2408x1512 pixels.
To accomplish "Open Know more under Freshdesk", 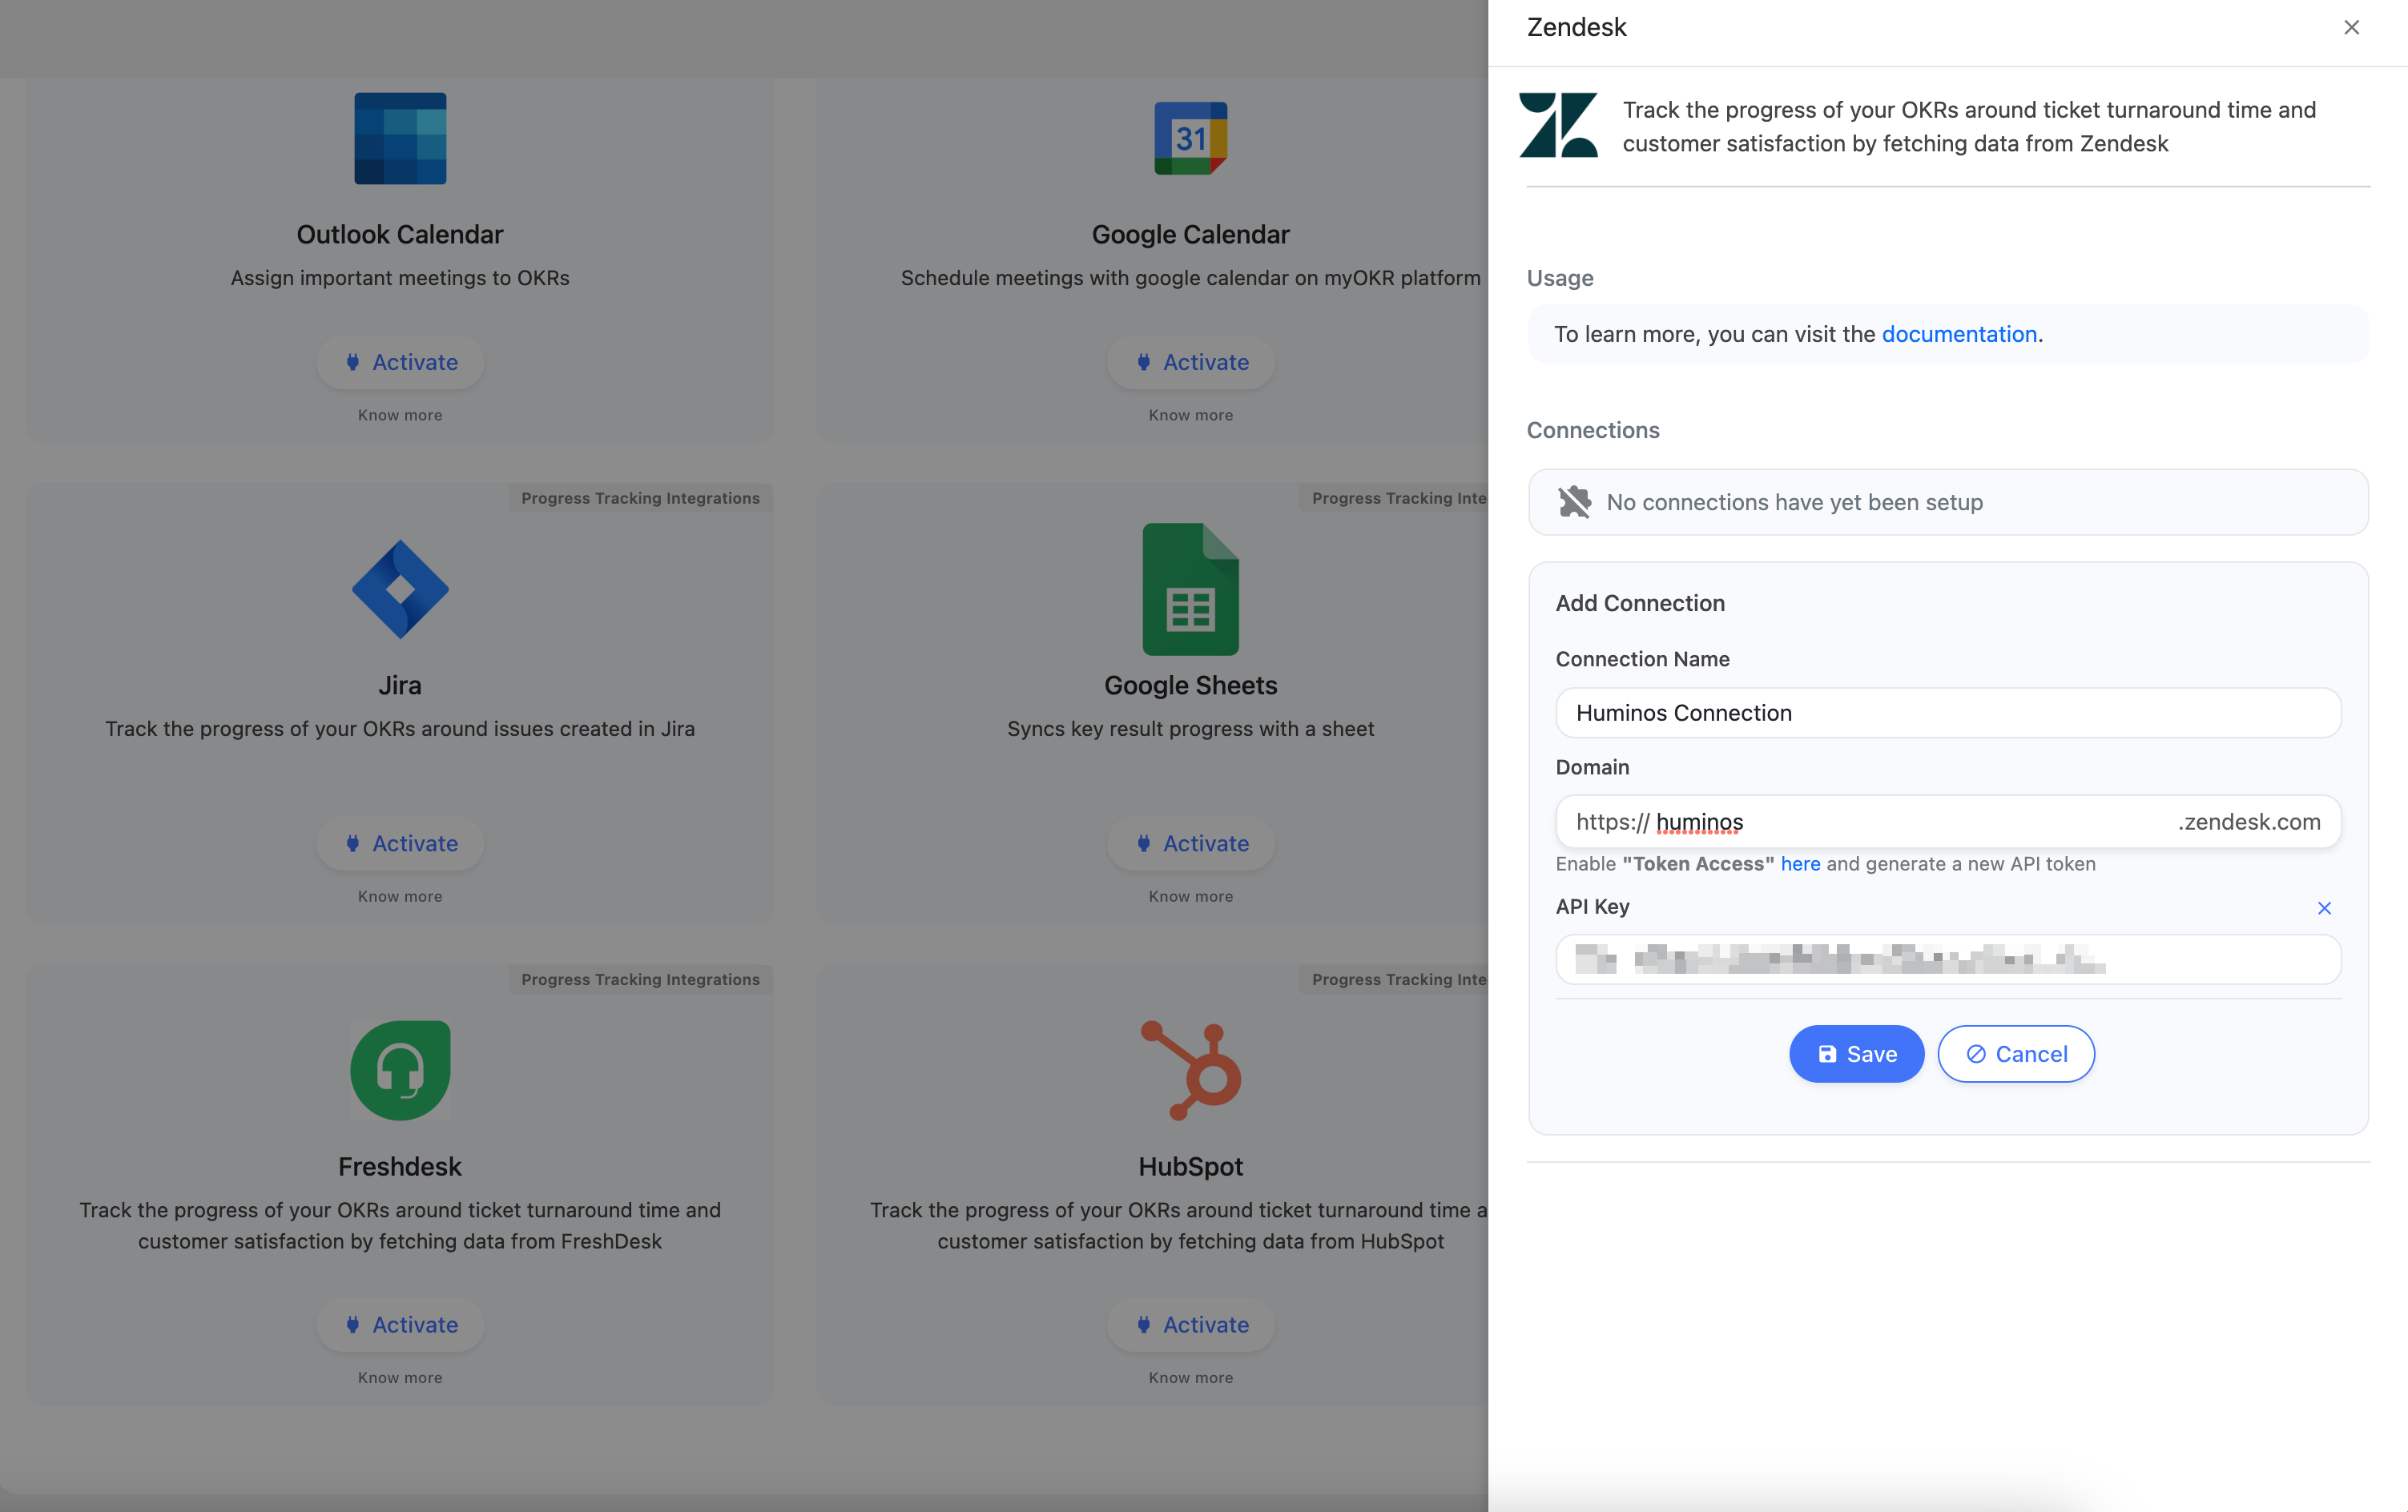I will click(x=400, y=1377).
